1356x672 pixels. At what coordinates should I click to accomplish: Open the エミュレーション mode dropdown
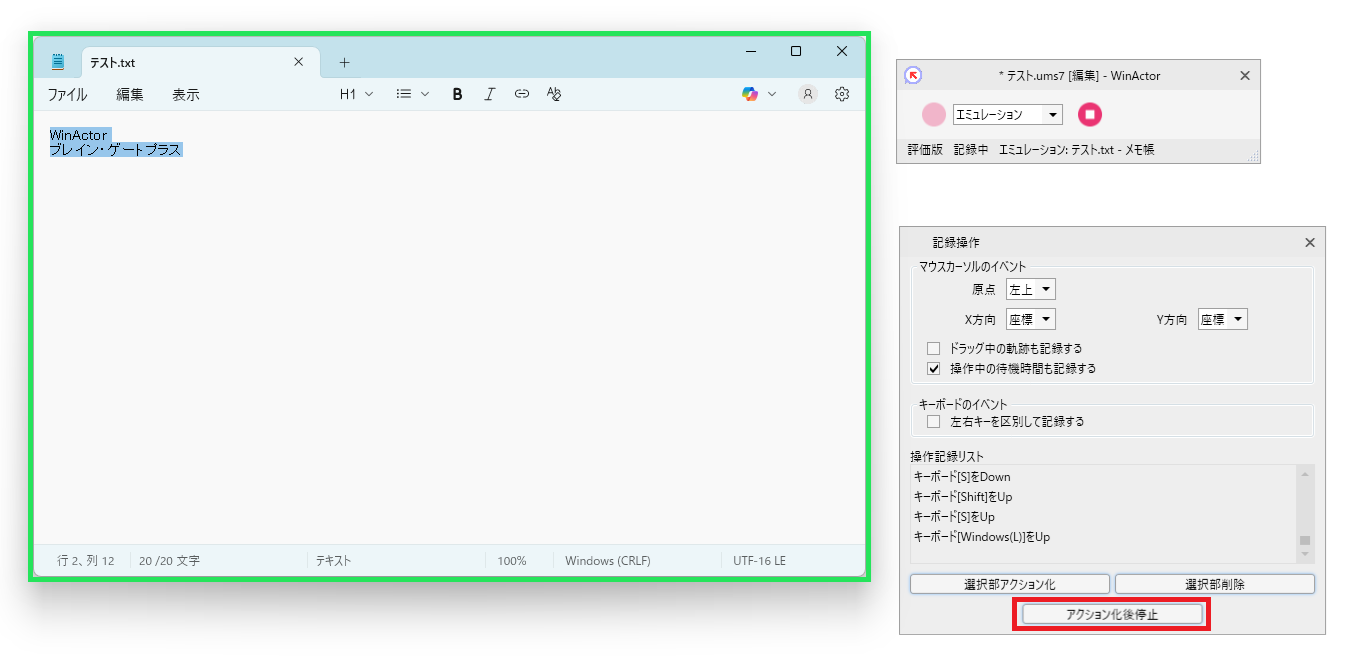[1007, 115]
